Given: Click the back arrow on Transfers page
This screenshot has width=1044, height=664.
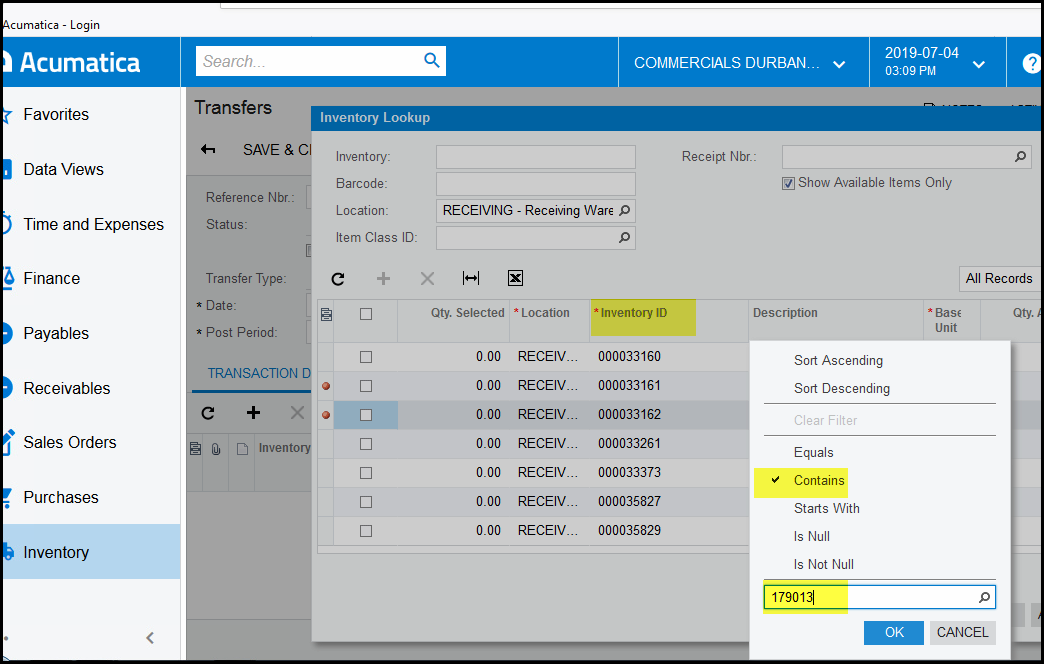Looking at the screenshot, I should [208, 150].
